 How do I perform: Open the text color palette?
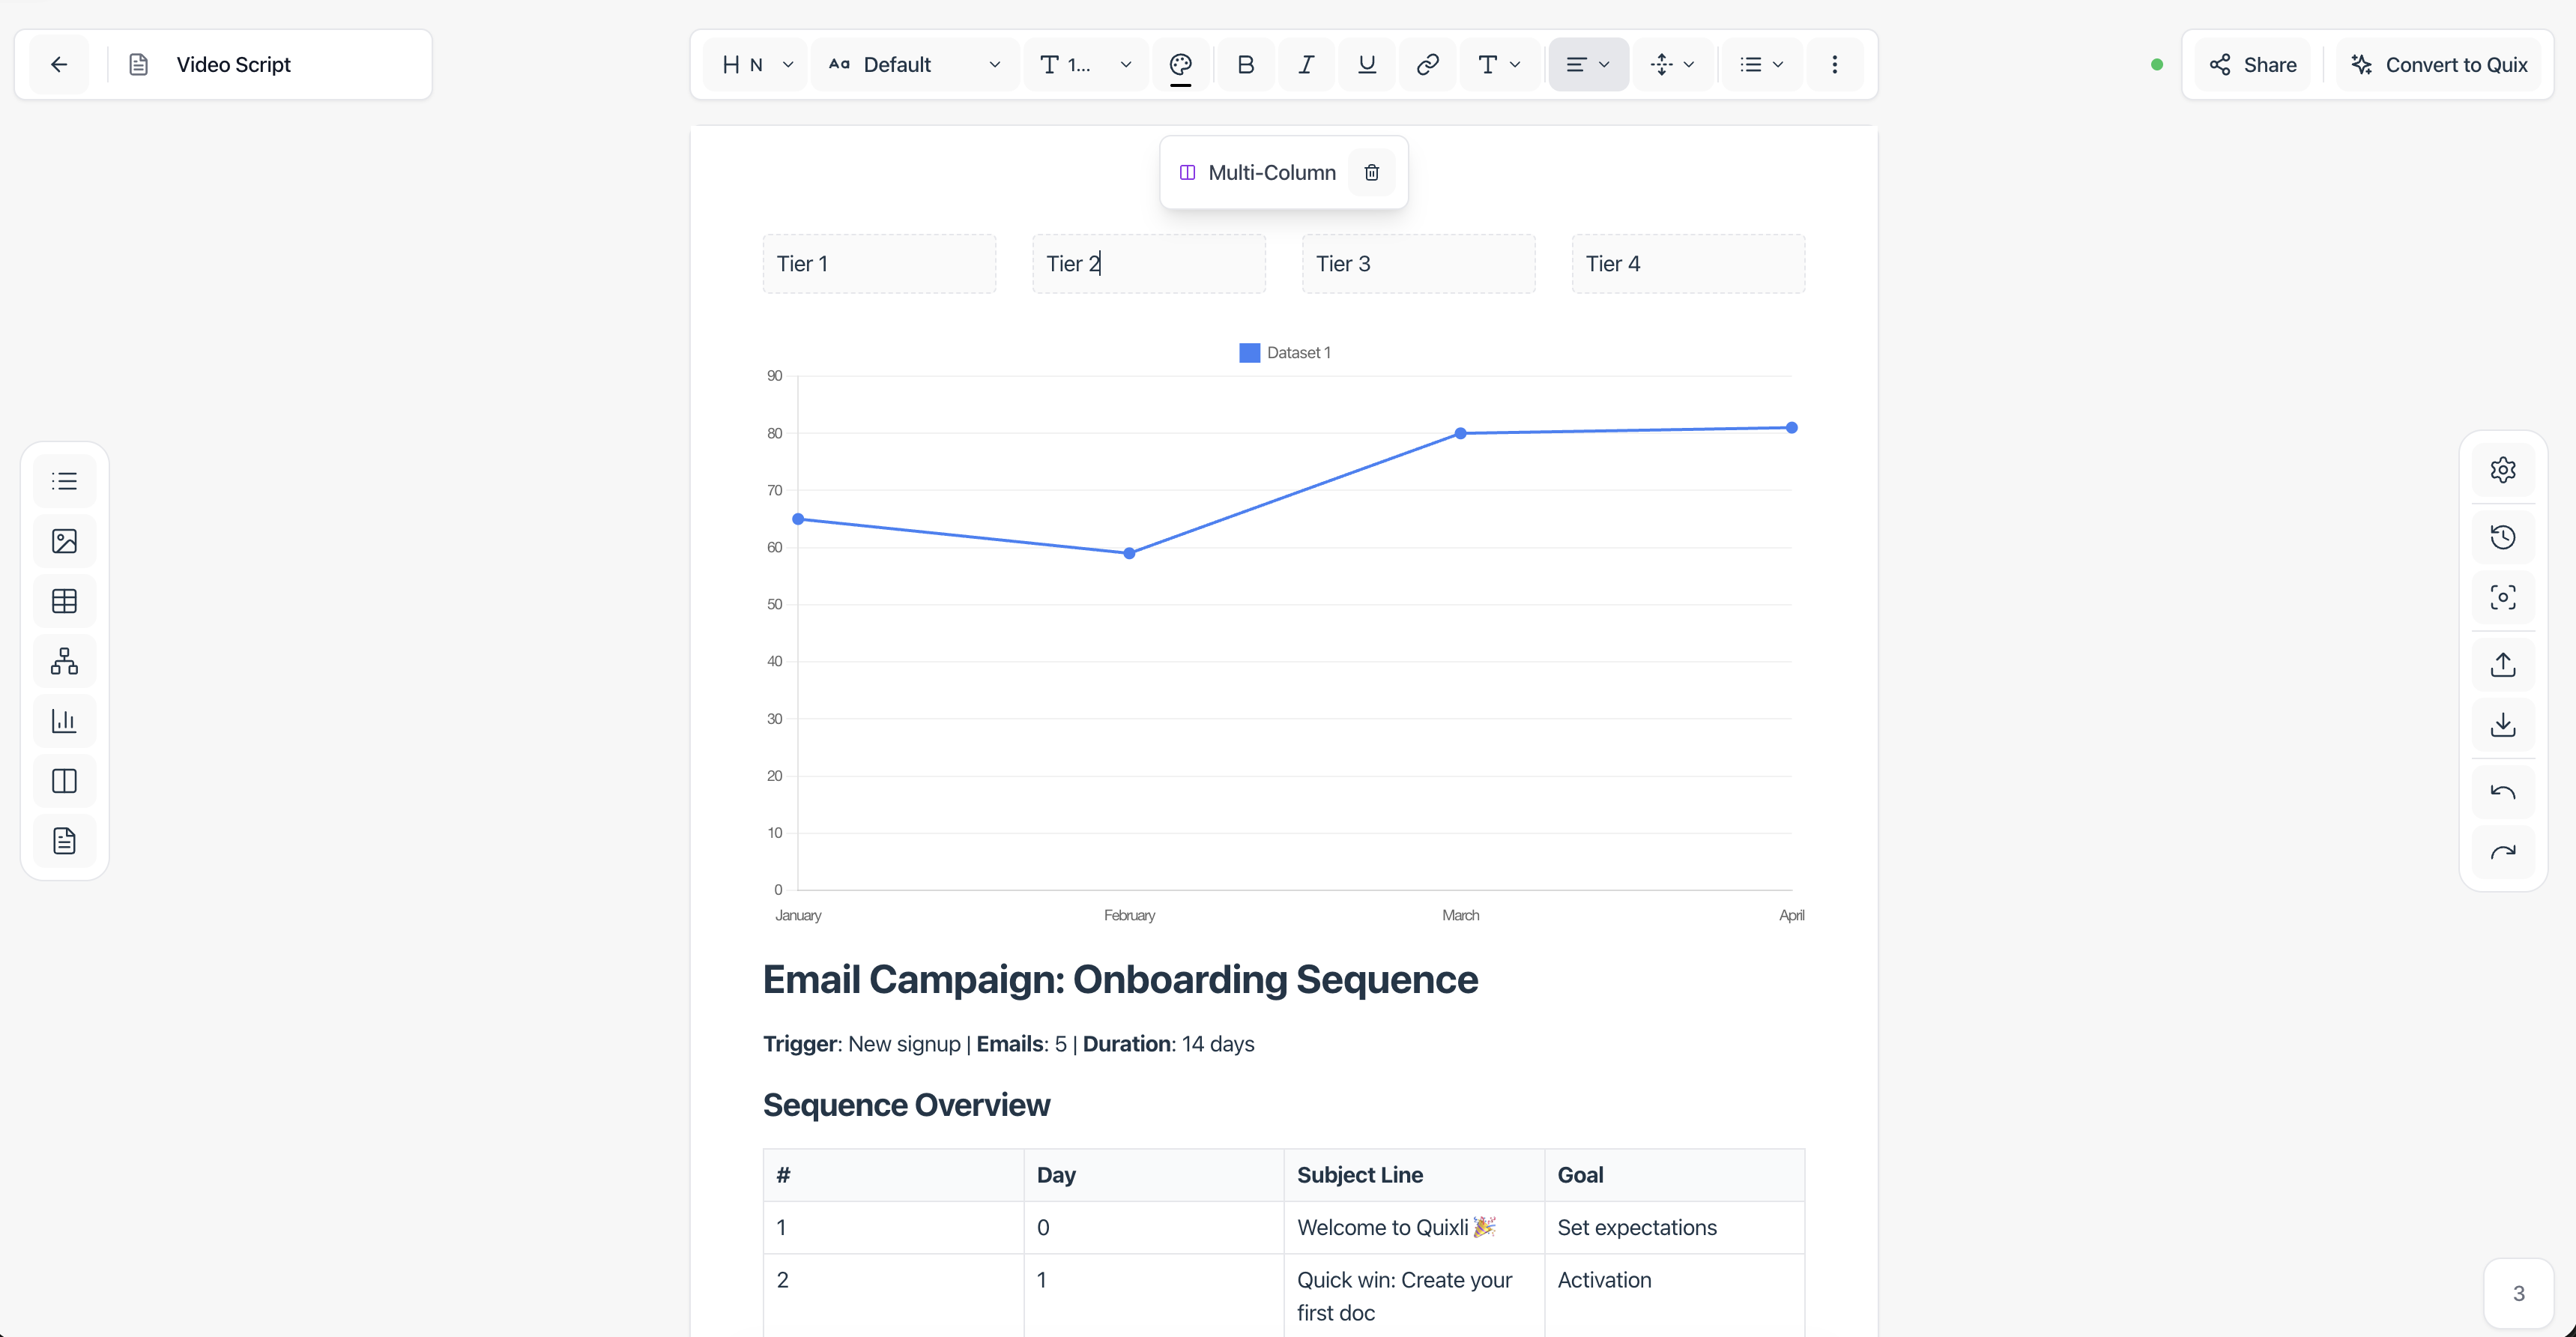(1180, 64)
